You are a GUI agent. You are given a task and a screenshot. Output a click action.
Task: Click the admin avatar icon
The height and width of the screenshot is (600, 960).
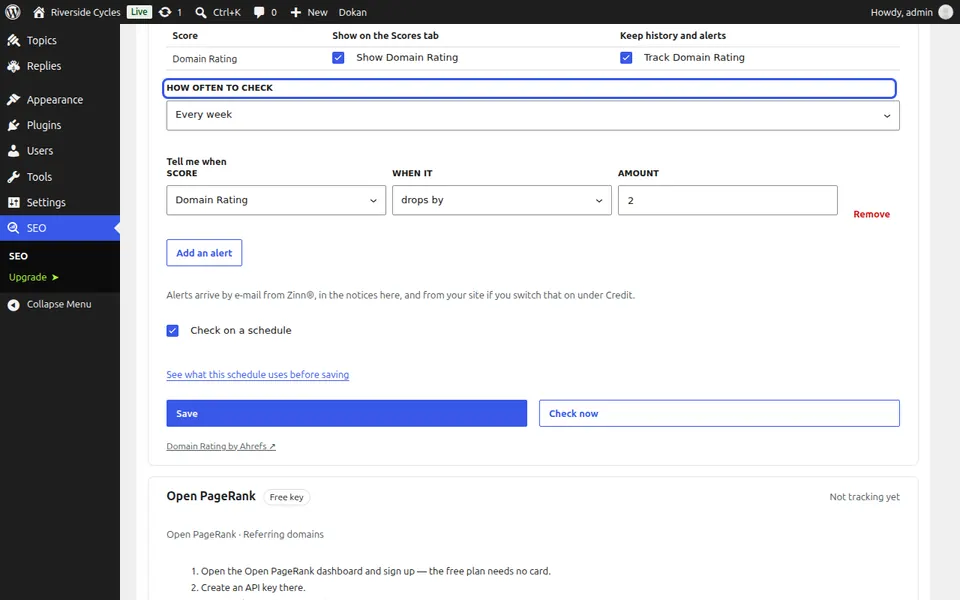click(x=946, y=12)
